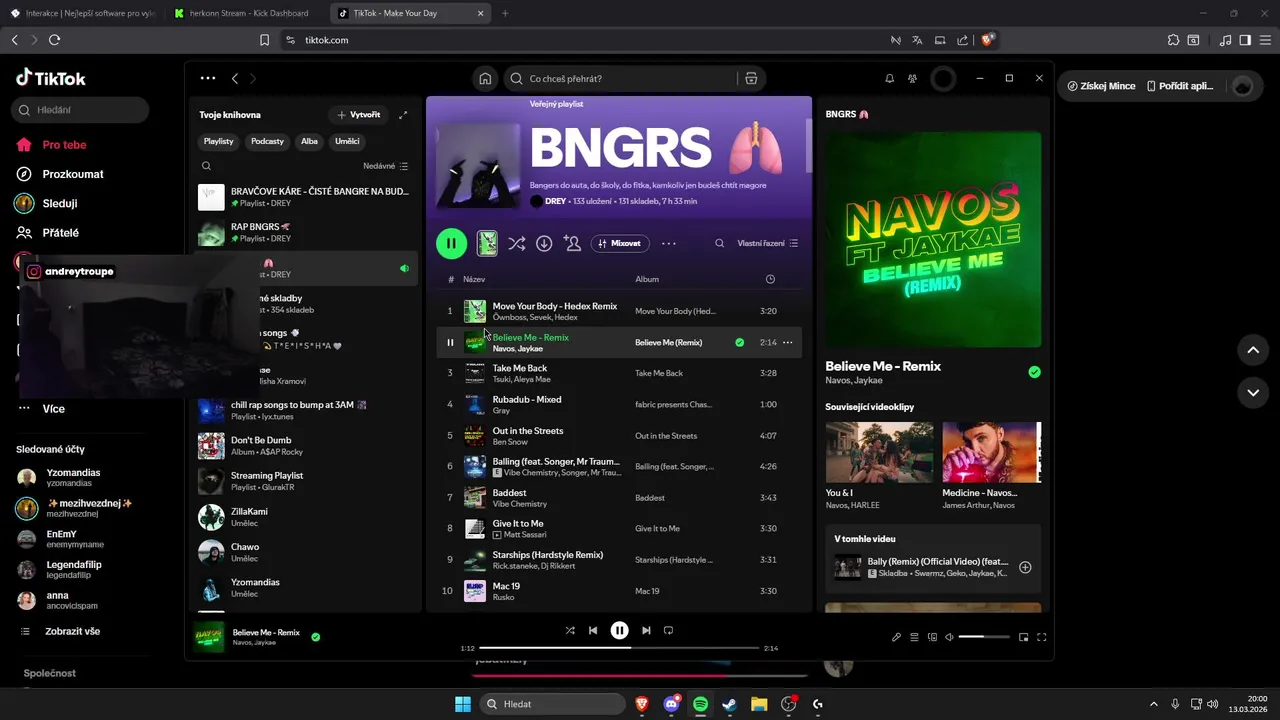Adjust the Spotify volume slider
The width and height of the screenshot is (1280, 720).
pyautogui.click(x=984, y=637)
